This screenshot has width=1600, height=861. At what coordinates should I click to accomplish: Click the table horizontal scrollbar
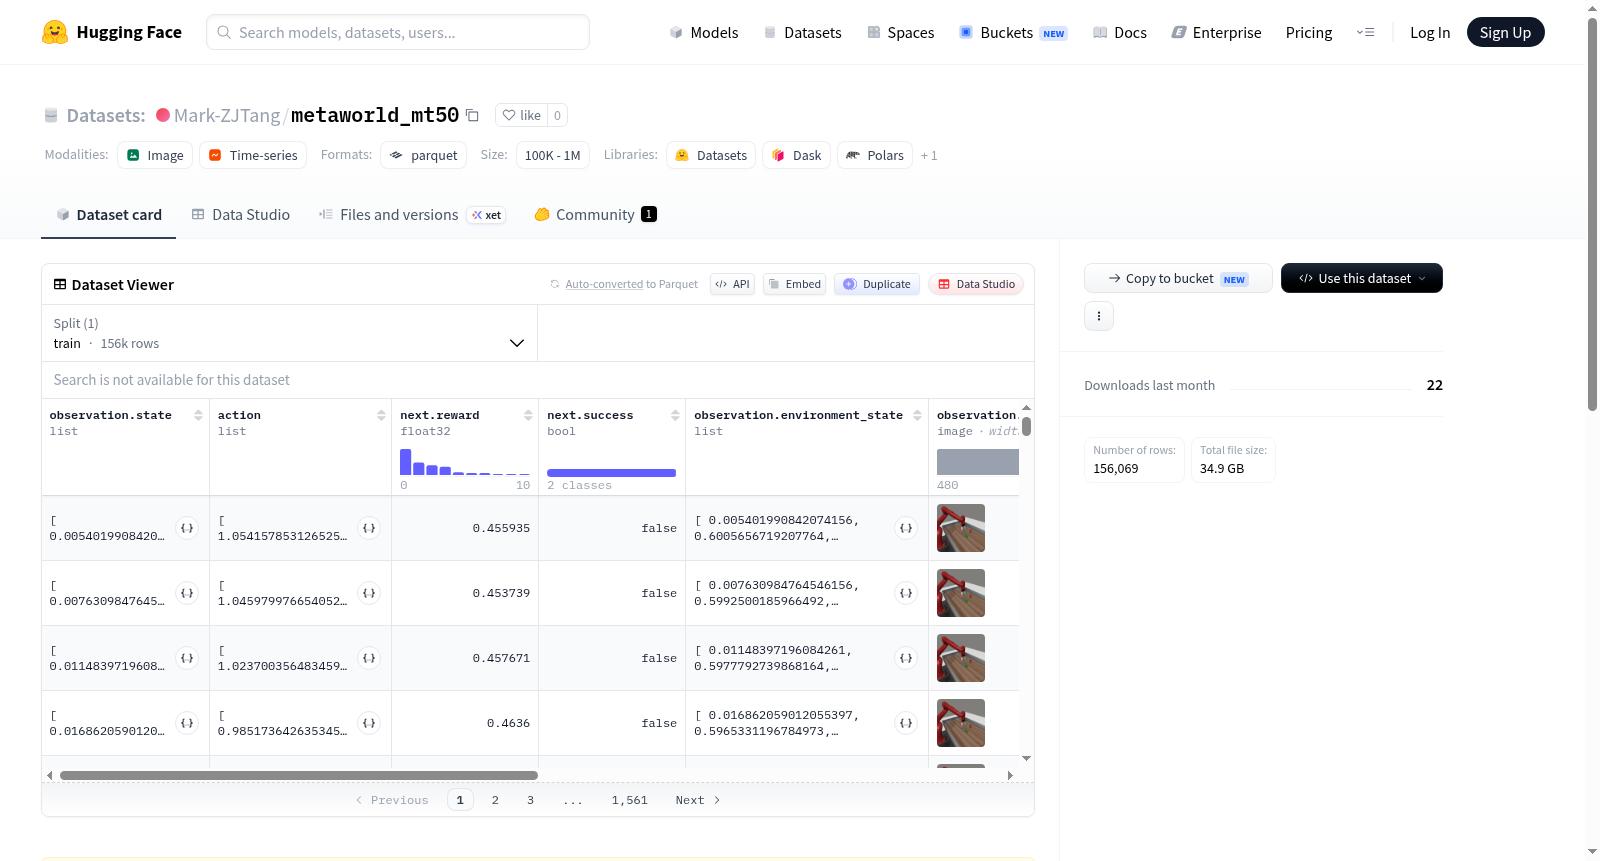[299, 775]
